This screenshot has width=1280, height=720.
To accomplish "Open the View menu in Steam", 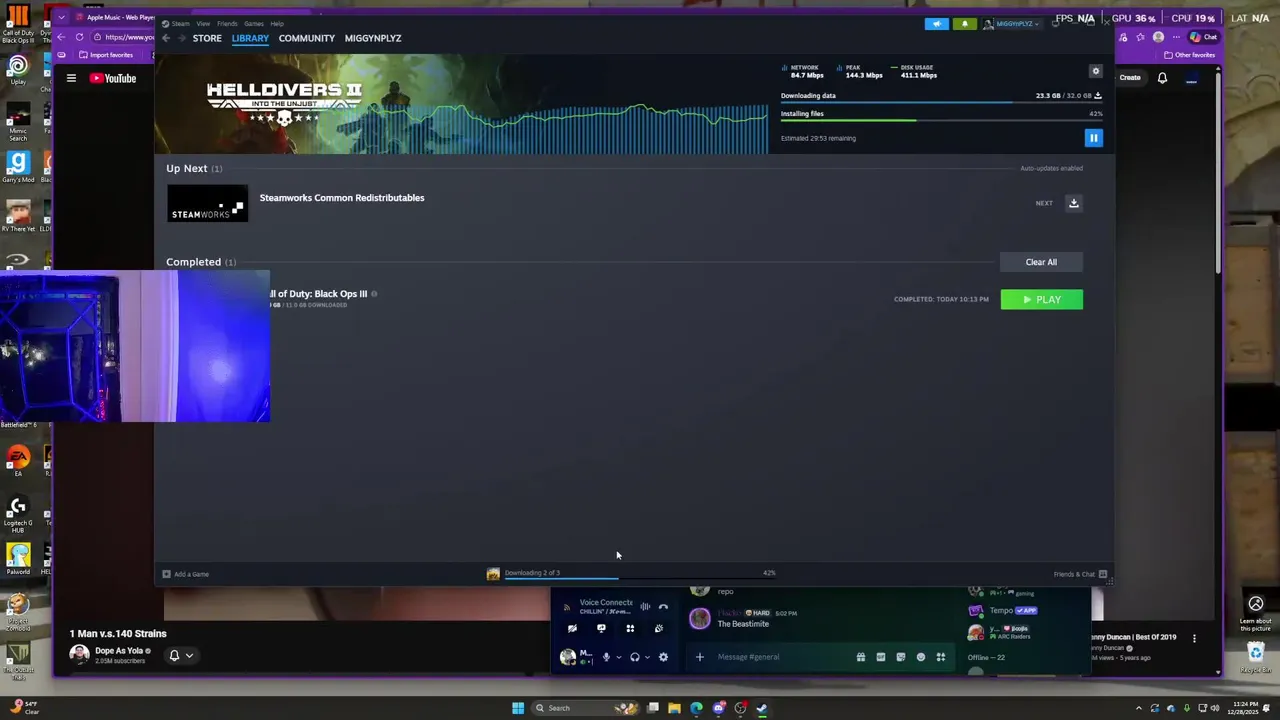I will pyautogui.click(x=203, y=23).
